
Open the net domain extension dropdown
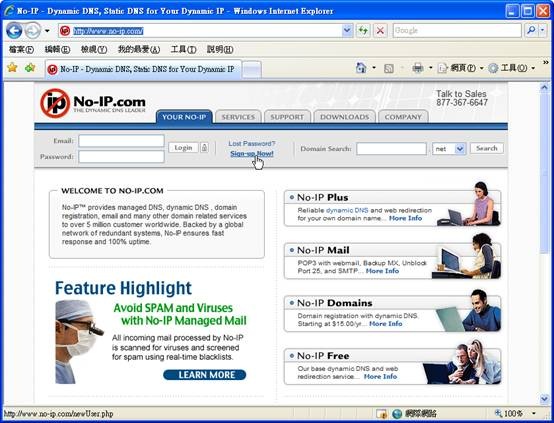pyautogui.click(x=449, y=149)
